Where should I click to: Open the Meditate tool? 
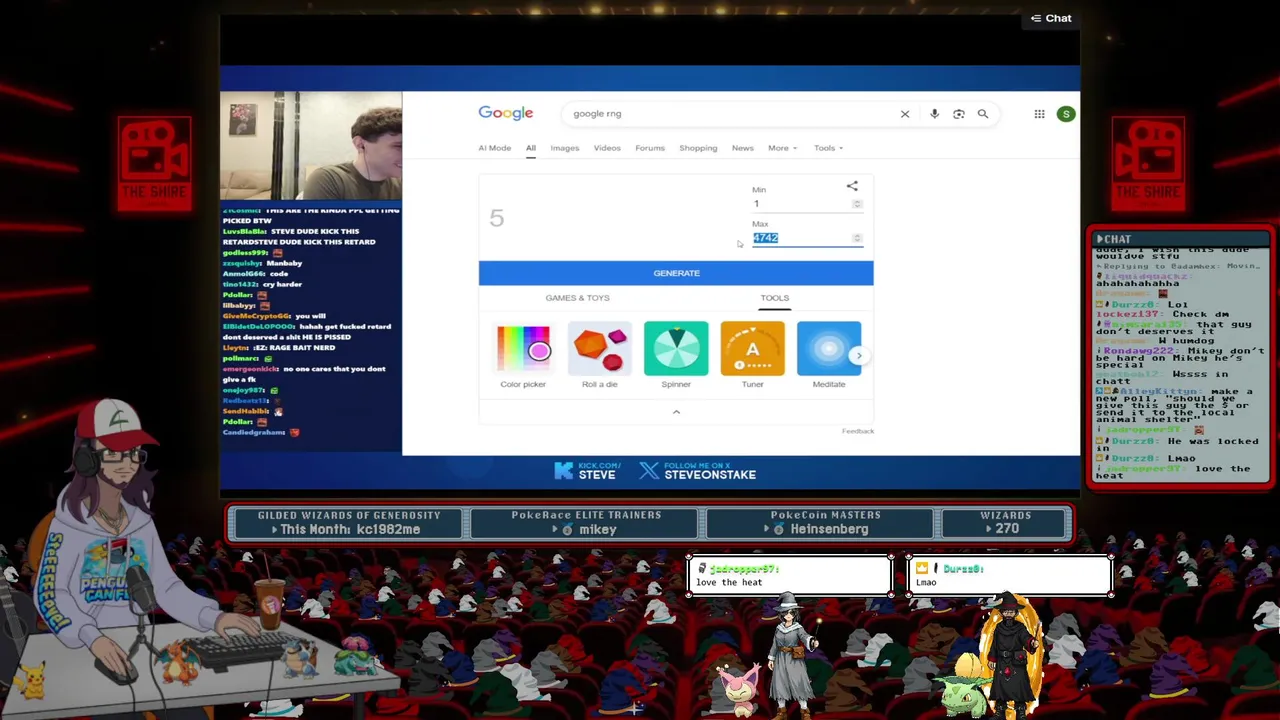coord(829,355)
